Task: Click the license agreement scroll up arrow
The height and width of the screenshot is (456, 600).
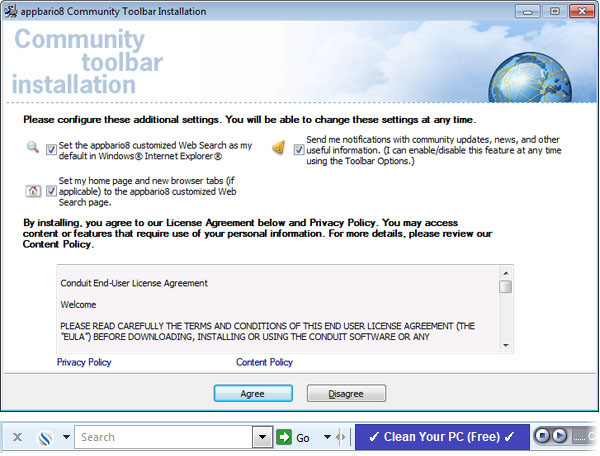Action: [x=505, y=273]
